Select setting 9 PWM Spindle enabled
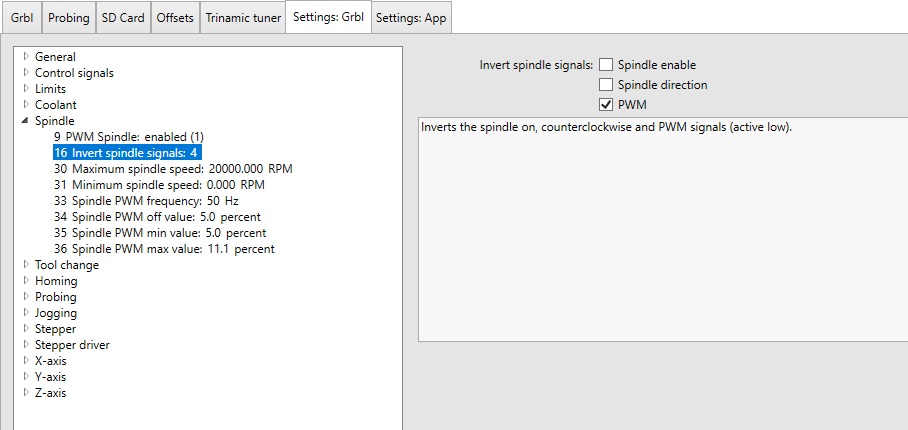 click(129, 137)
